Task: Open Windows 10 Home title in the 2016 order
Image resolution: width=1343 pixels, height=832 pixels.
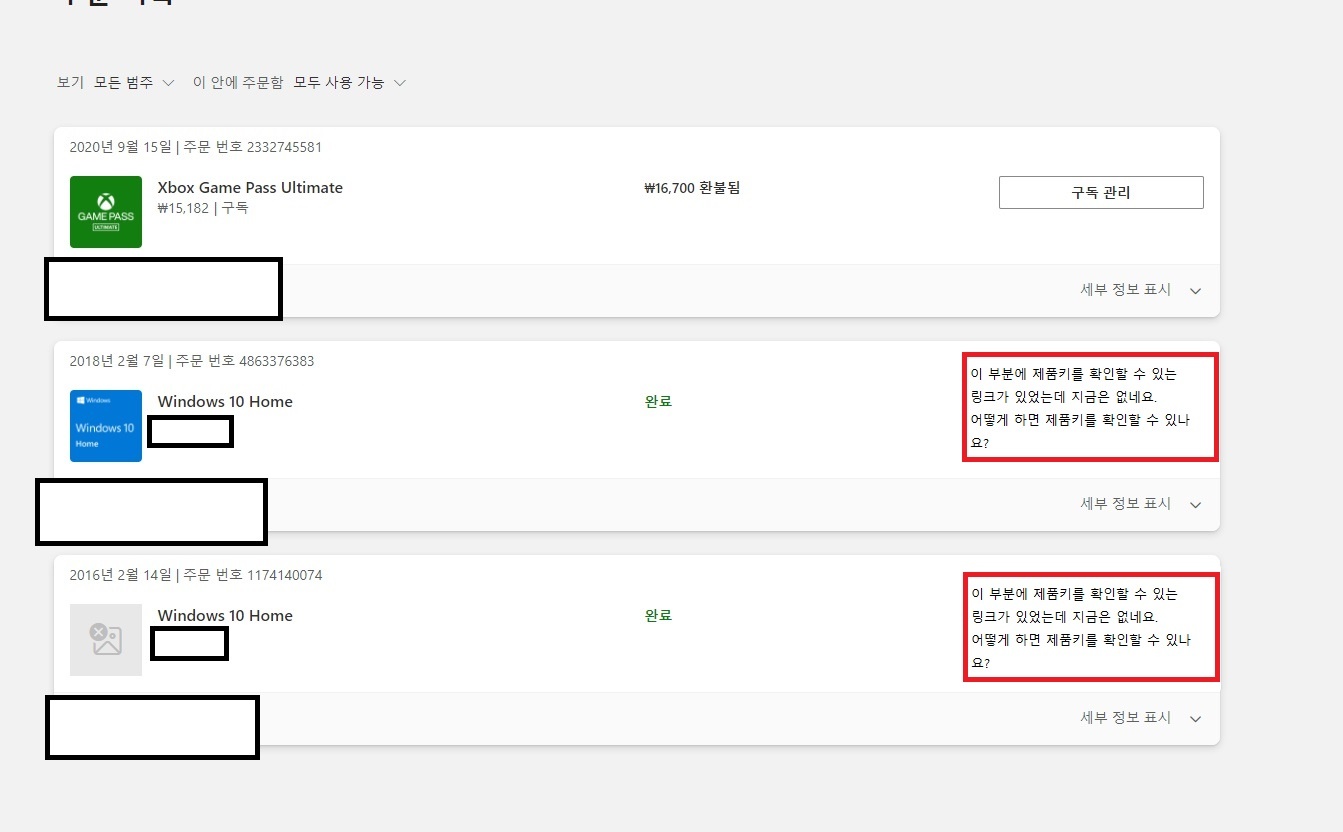Action: (225, 615)
